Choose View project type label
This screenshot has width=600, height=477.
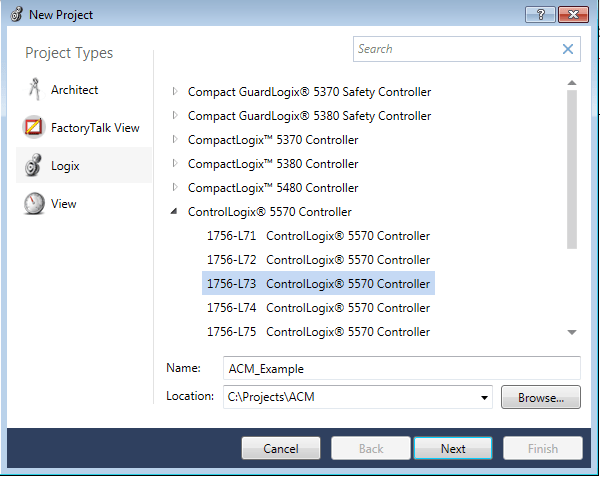[x=64, y=204]
